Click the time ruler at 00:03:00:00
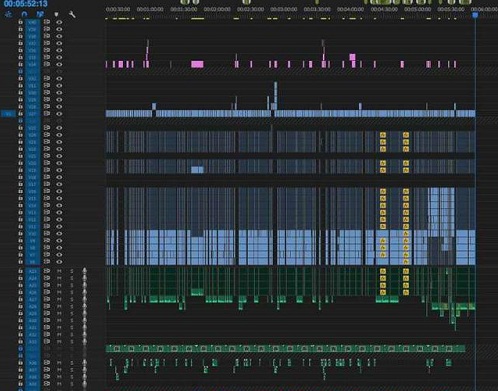The width and height of the screenshot is (498, 391). tap(284, 9)
